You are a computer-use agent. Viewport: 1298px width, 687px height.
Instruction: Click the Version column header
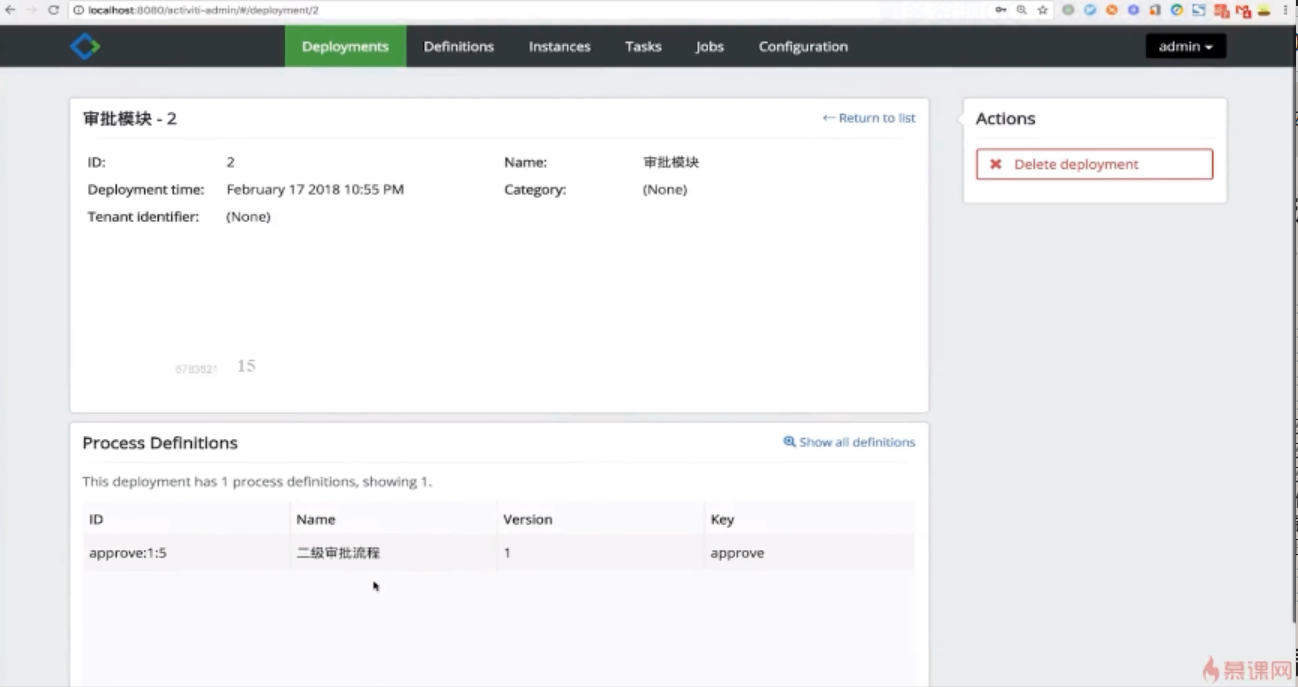[528, 519]
